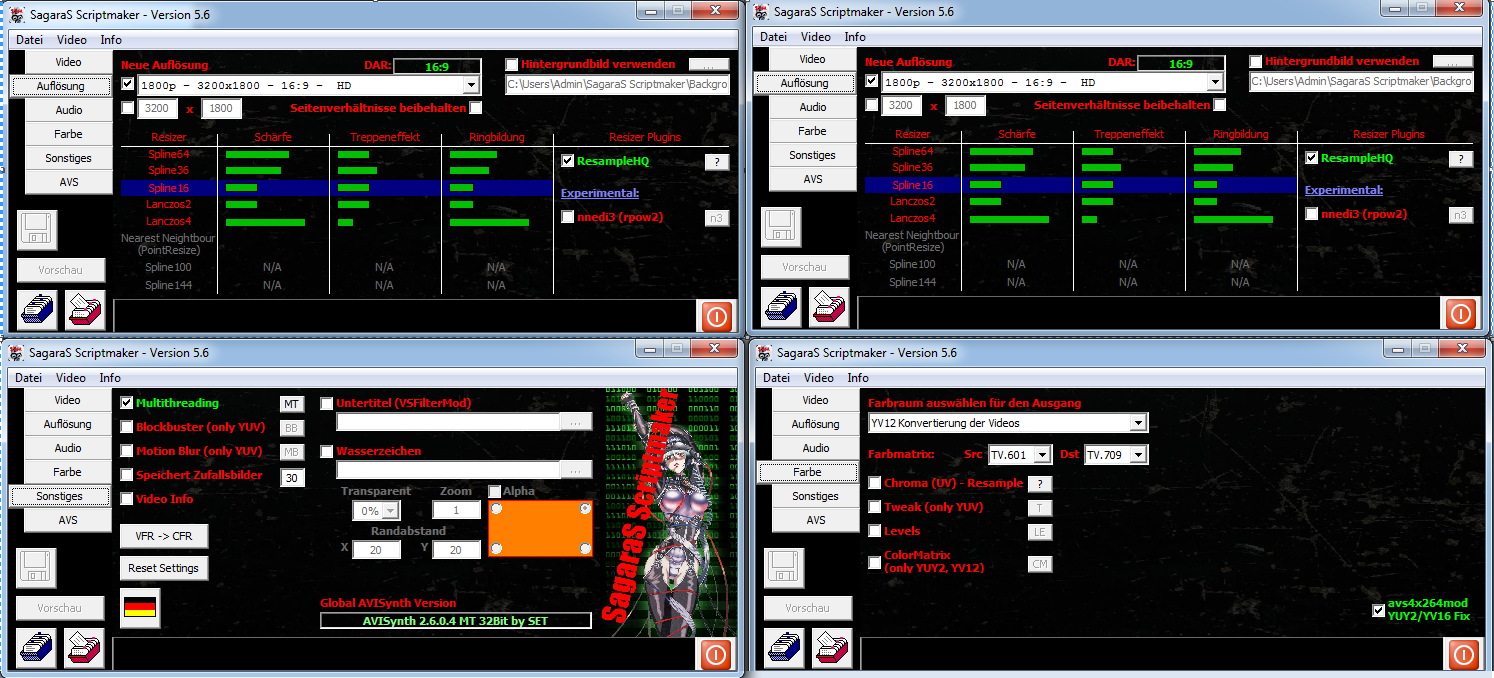1494x678 pixels.
Task: Click the red card-file icon in the Sonstiges window
Action: [x=84, y=648]
